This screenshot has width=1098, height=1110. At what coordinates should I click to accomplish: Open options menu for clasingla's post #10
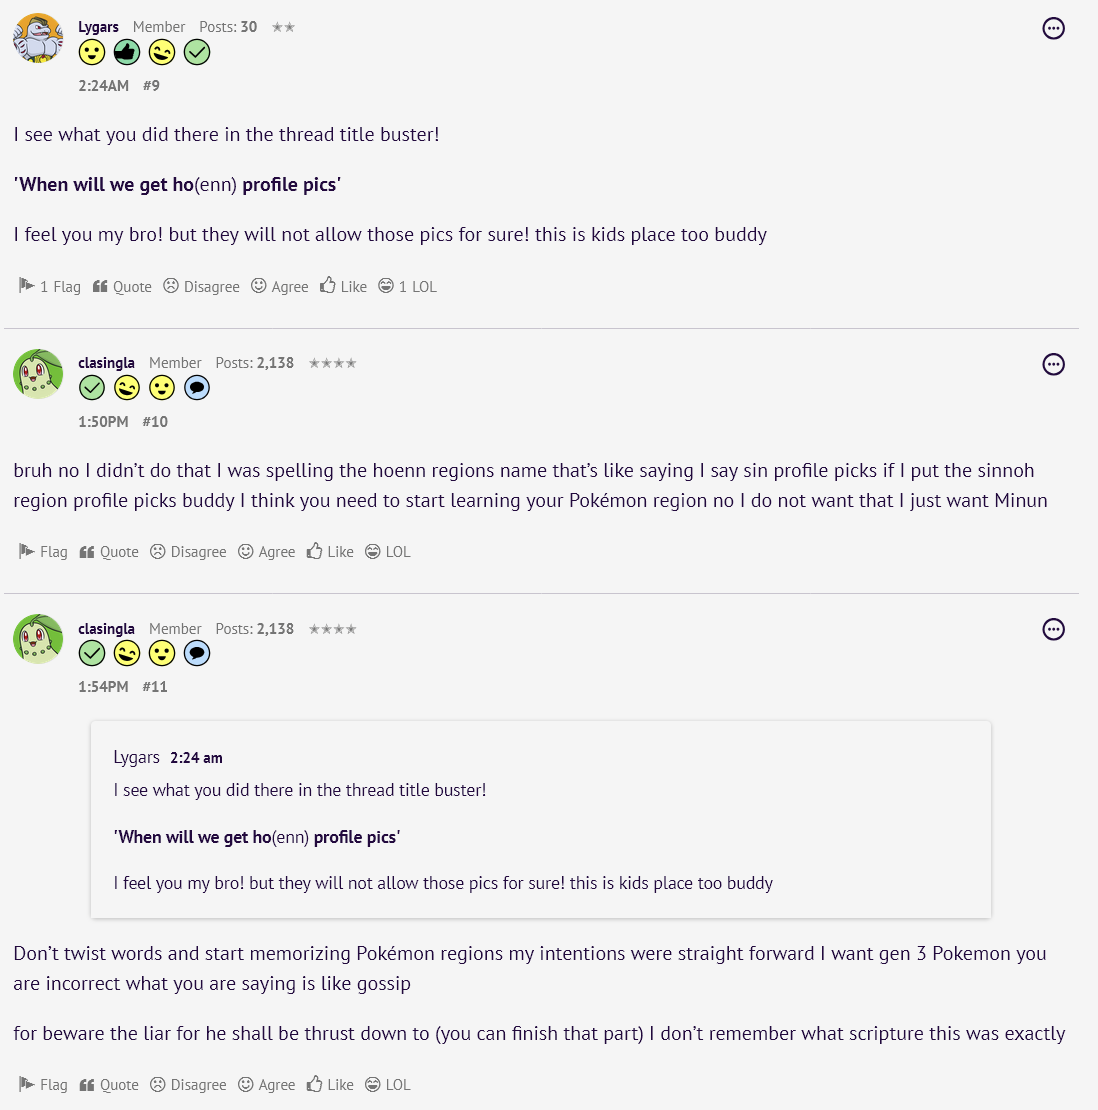[x=1053, y=364]
